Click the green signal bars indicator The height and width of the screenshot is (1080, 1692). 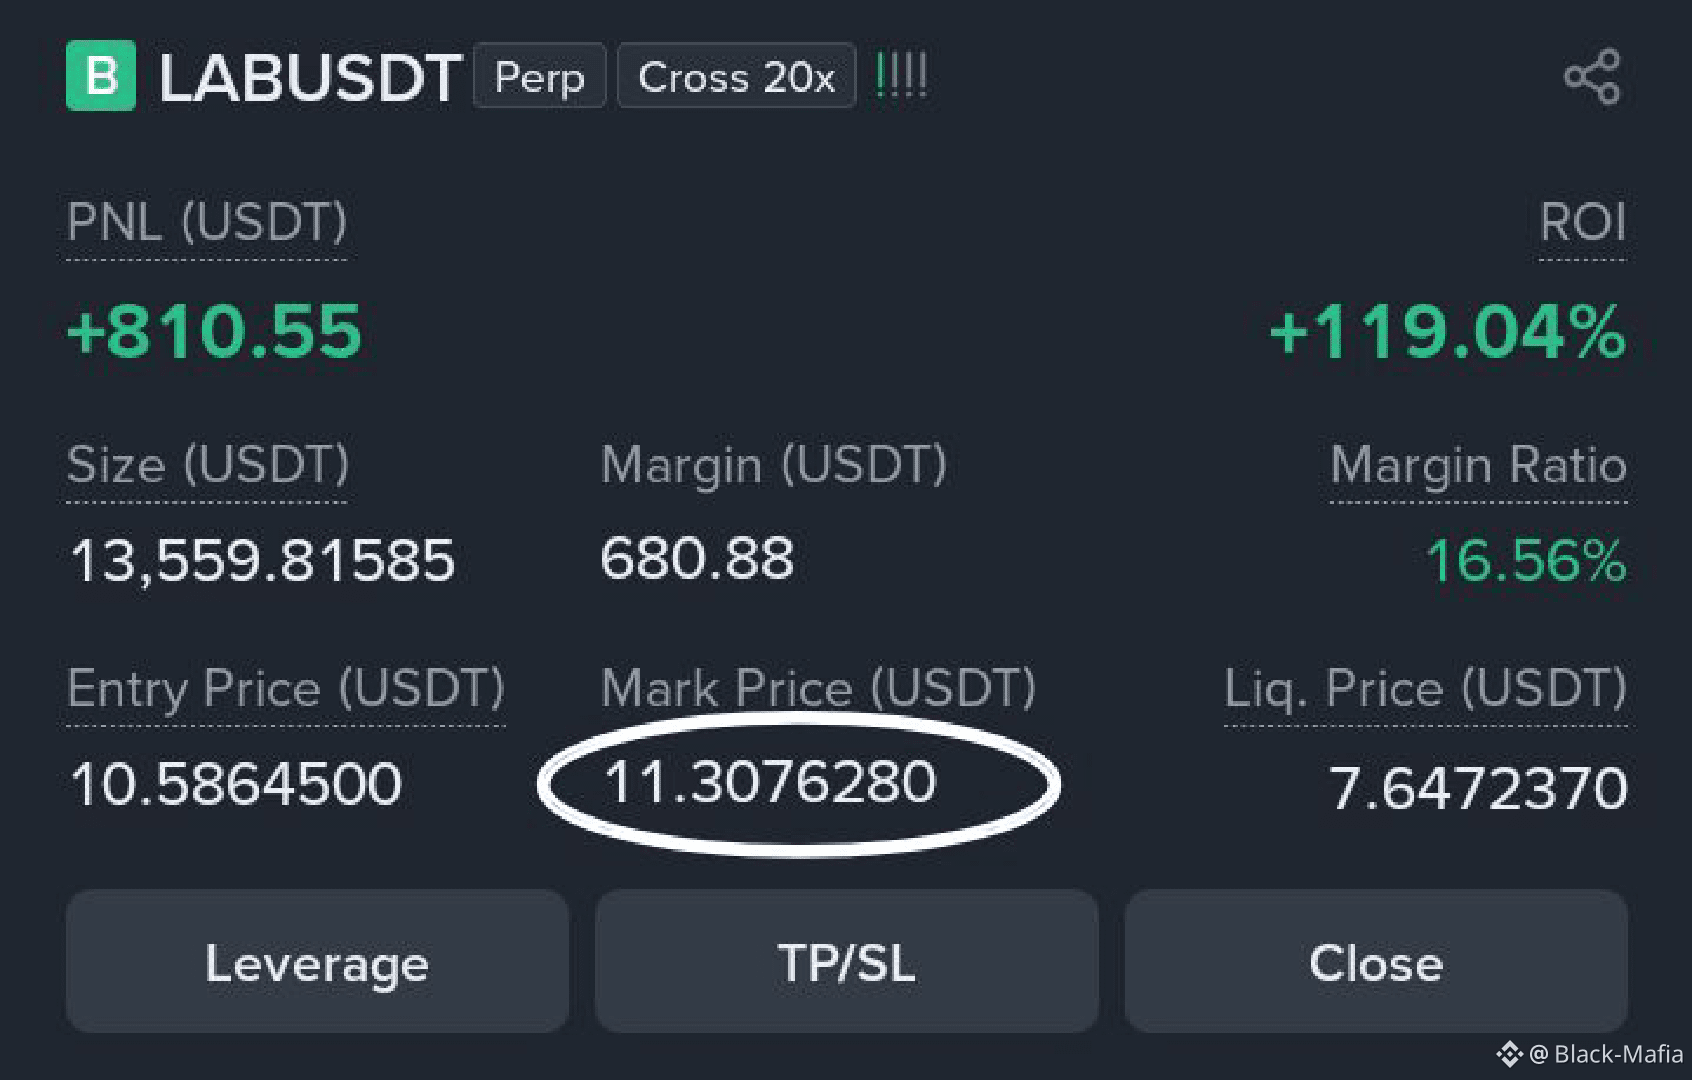(x=901, y=75)
